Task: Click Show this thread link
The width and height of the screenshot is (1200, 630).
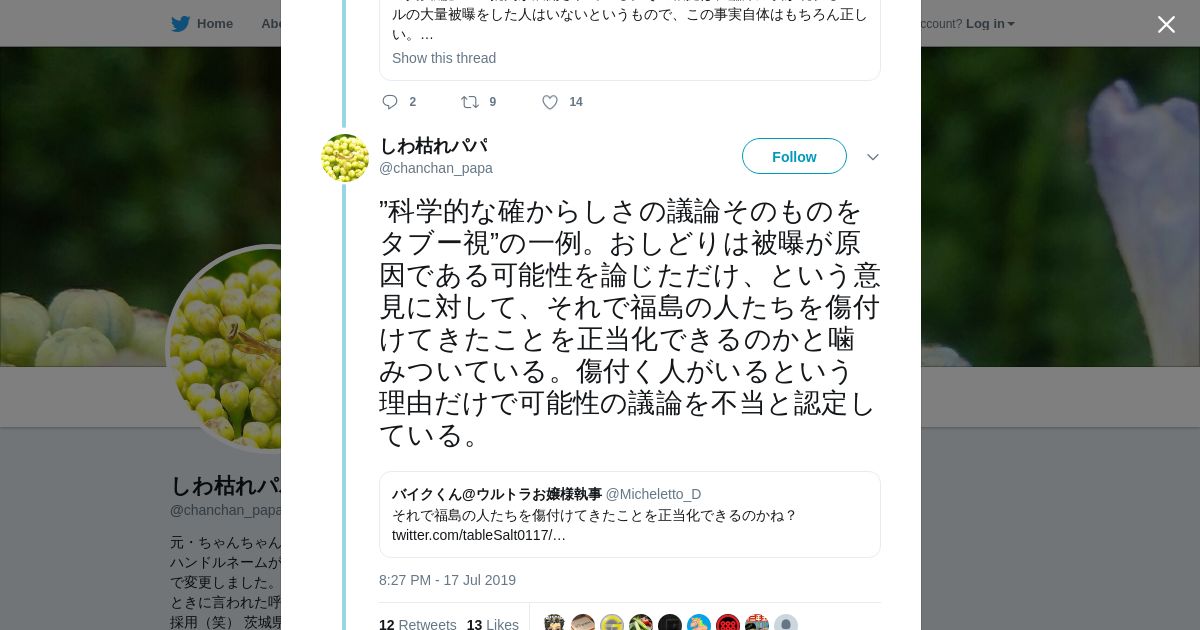Action: point(444,58)
